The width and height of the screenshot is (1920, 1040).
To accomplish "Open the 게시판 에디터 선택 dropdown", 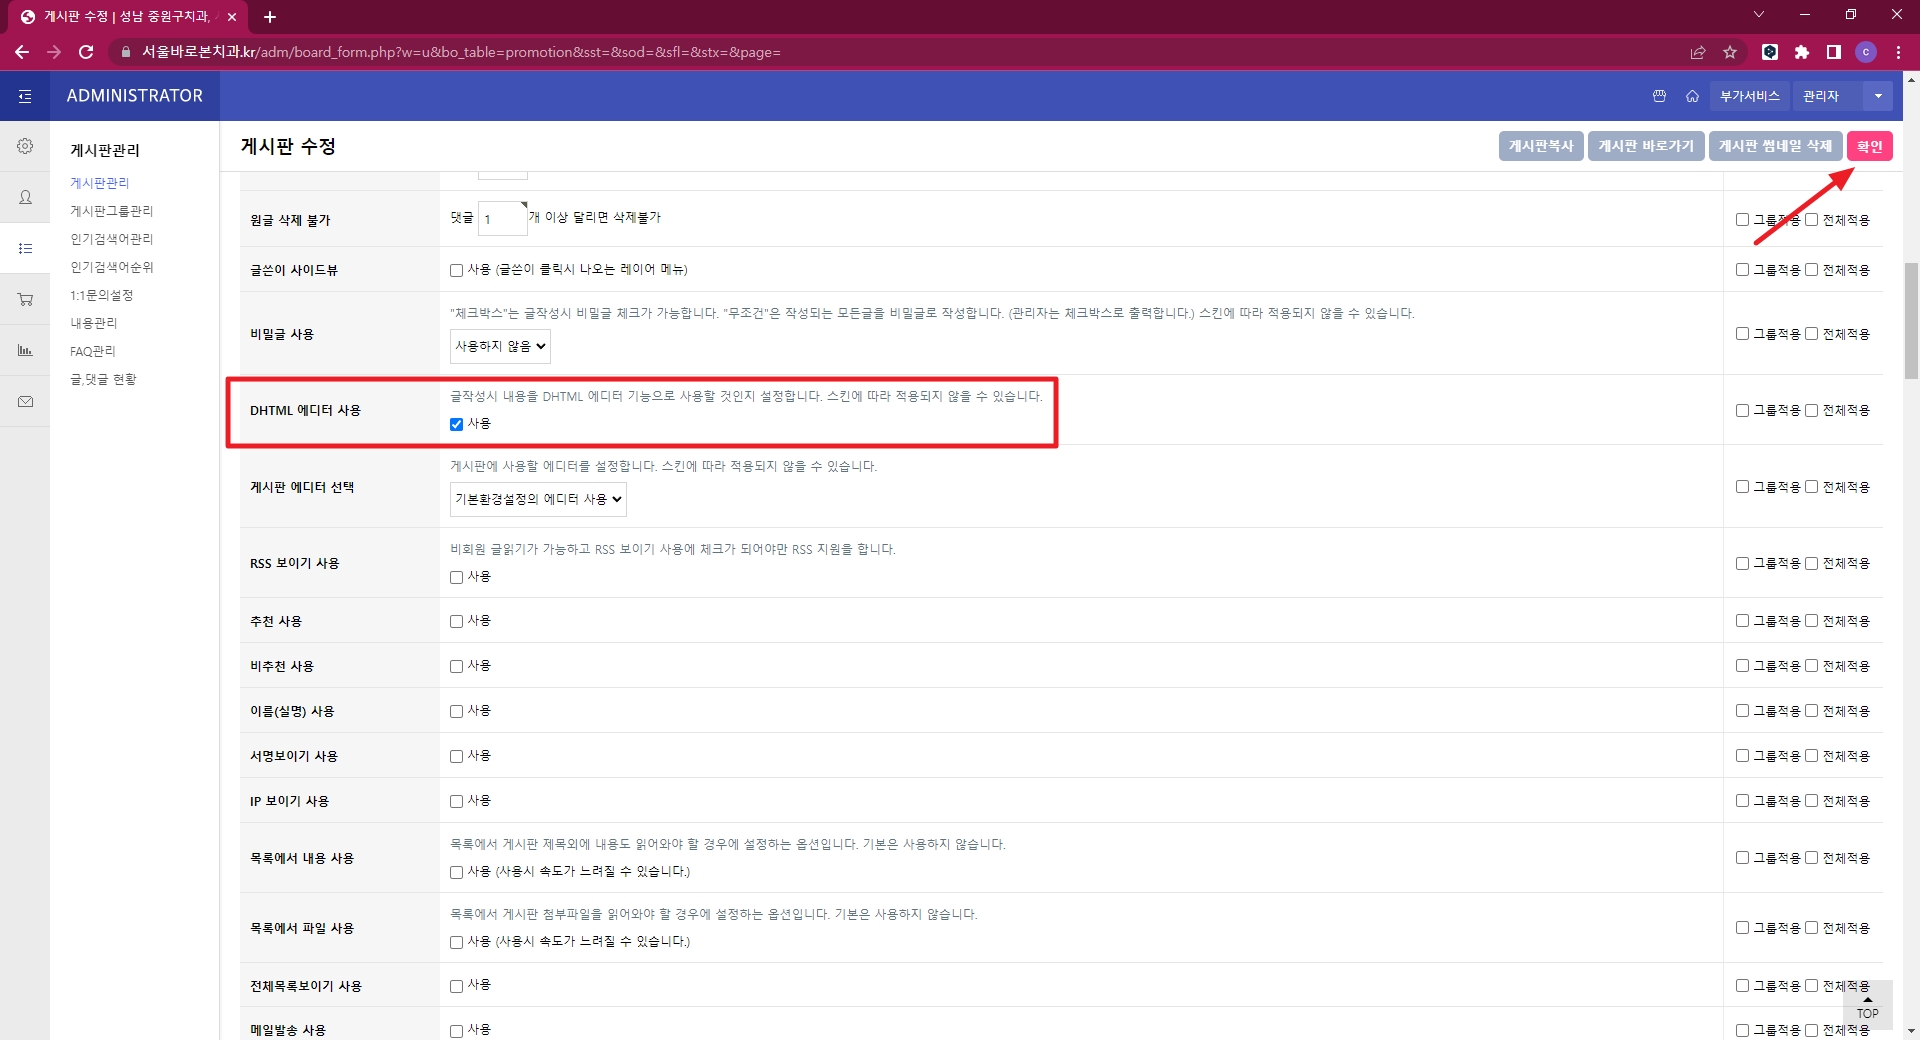I will pos(538,499).
